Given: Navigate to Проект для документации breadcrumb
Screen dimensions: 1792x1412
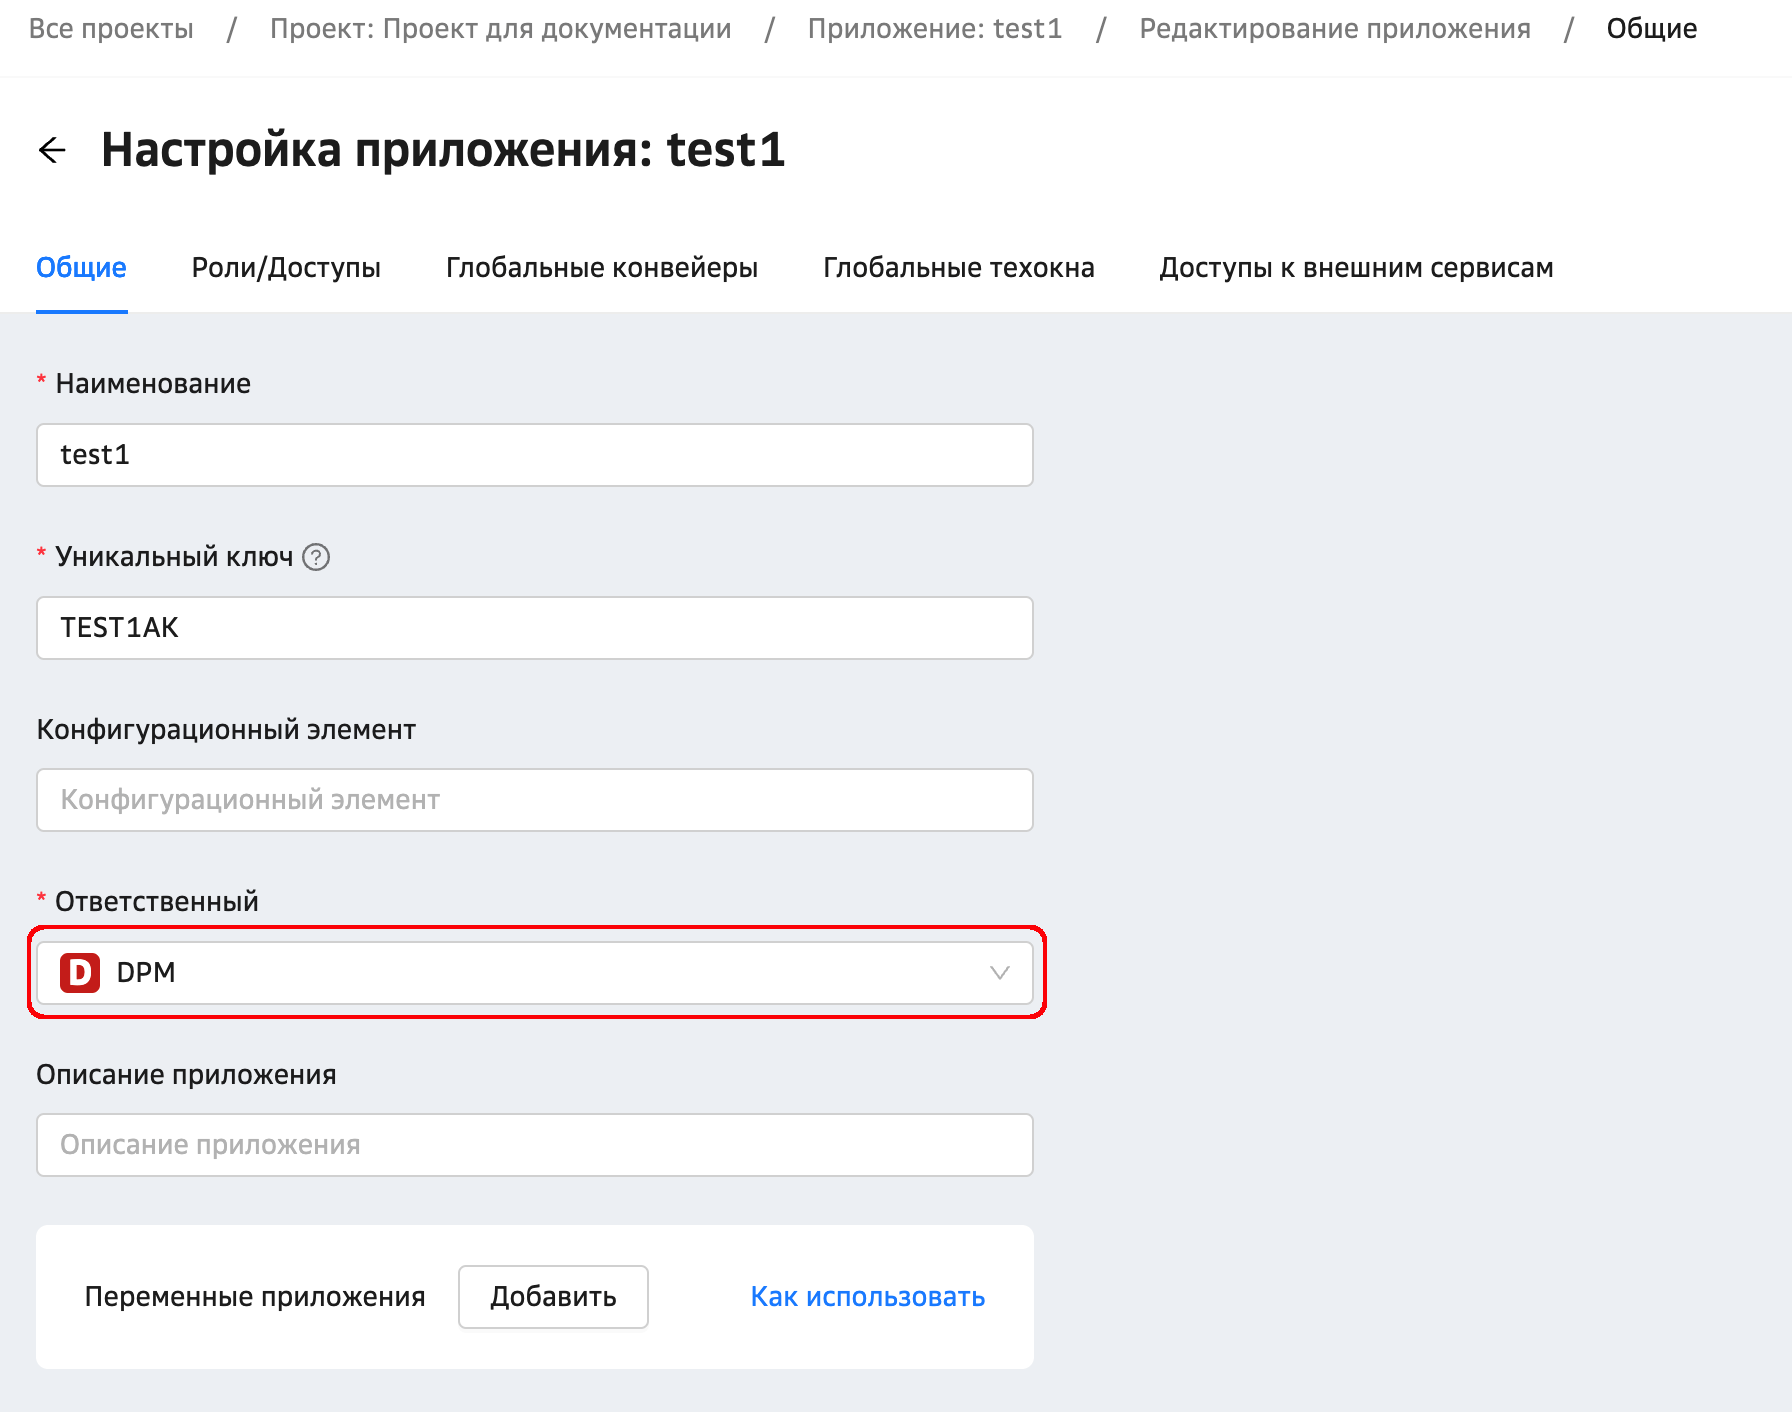Looking at the screenshot, I should click(x=500, y=29).
